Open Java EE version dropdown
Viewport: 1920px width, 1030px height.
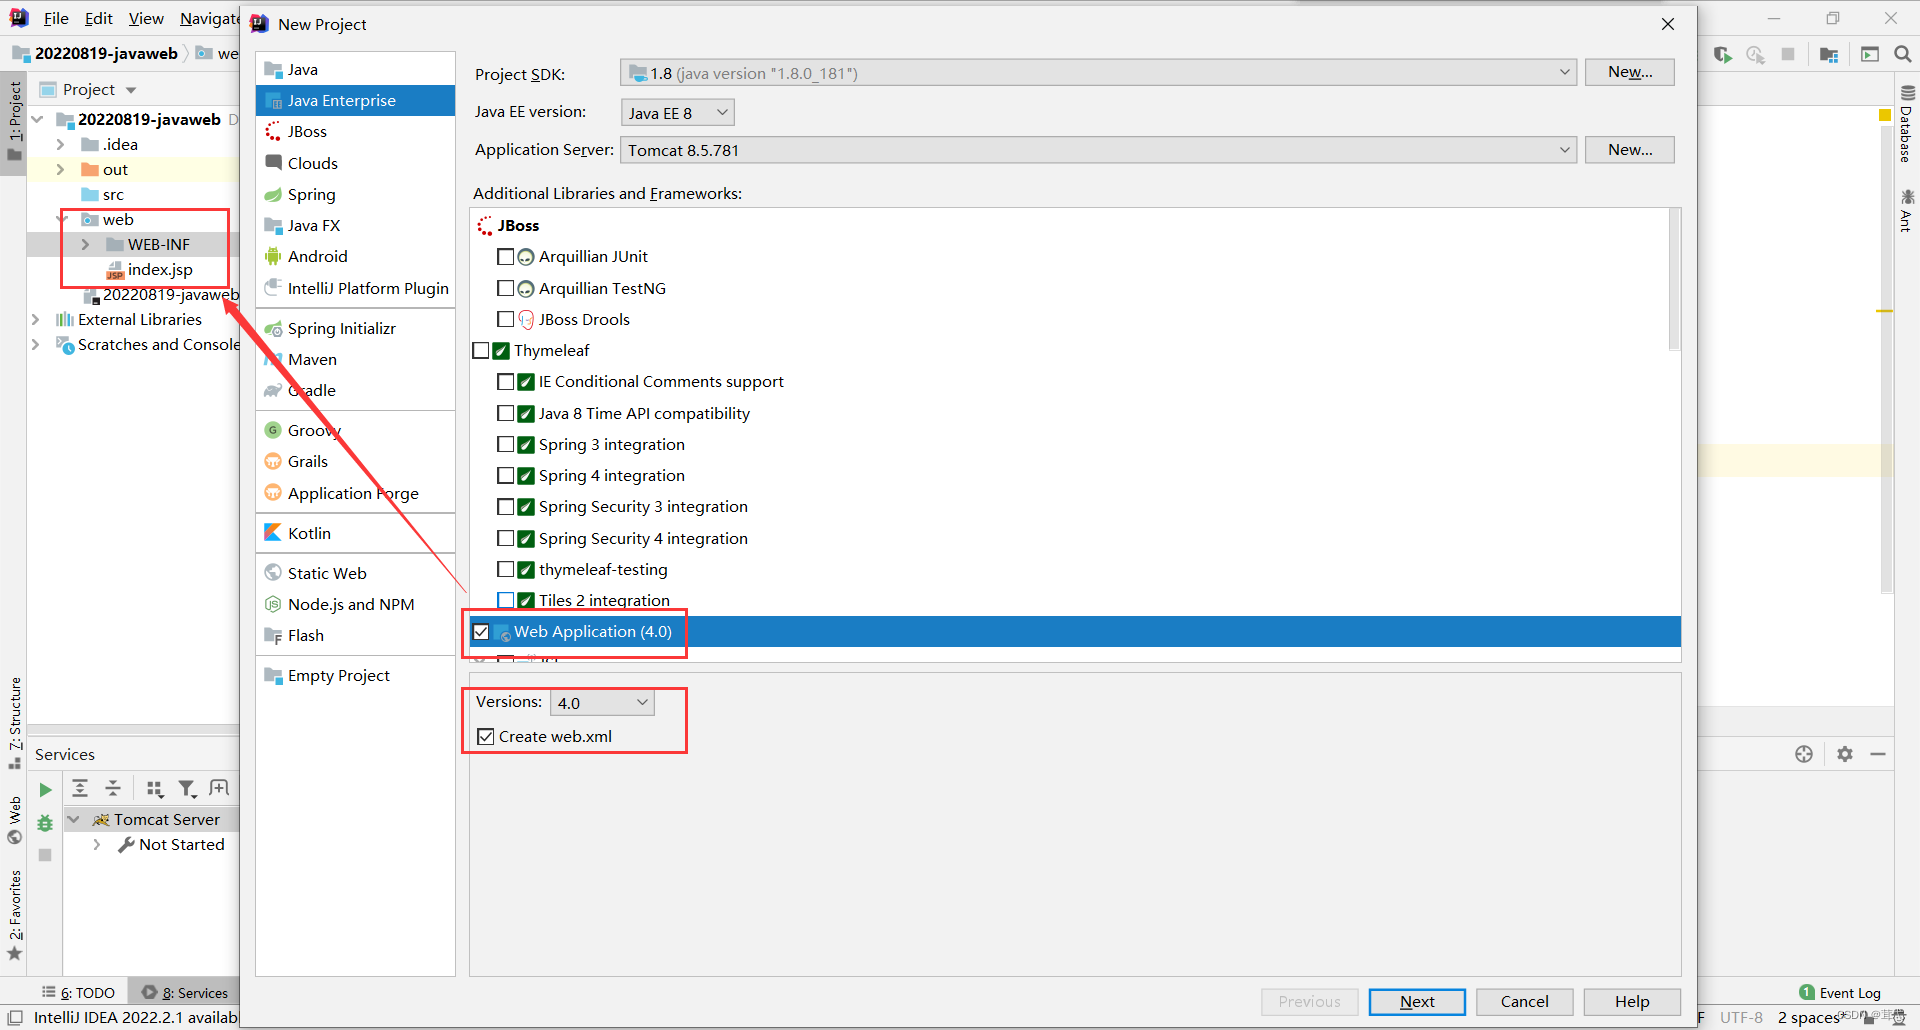click(x=678, y=113)
